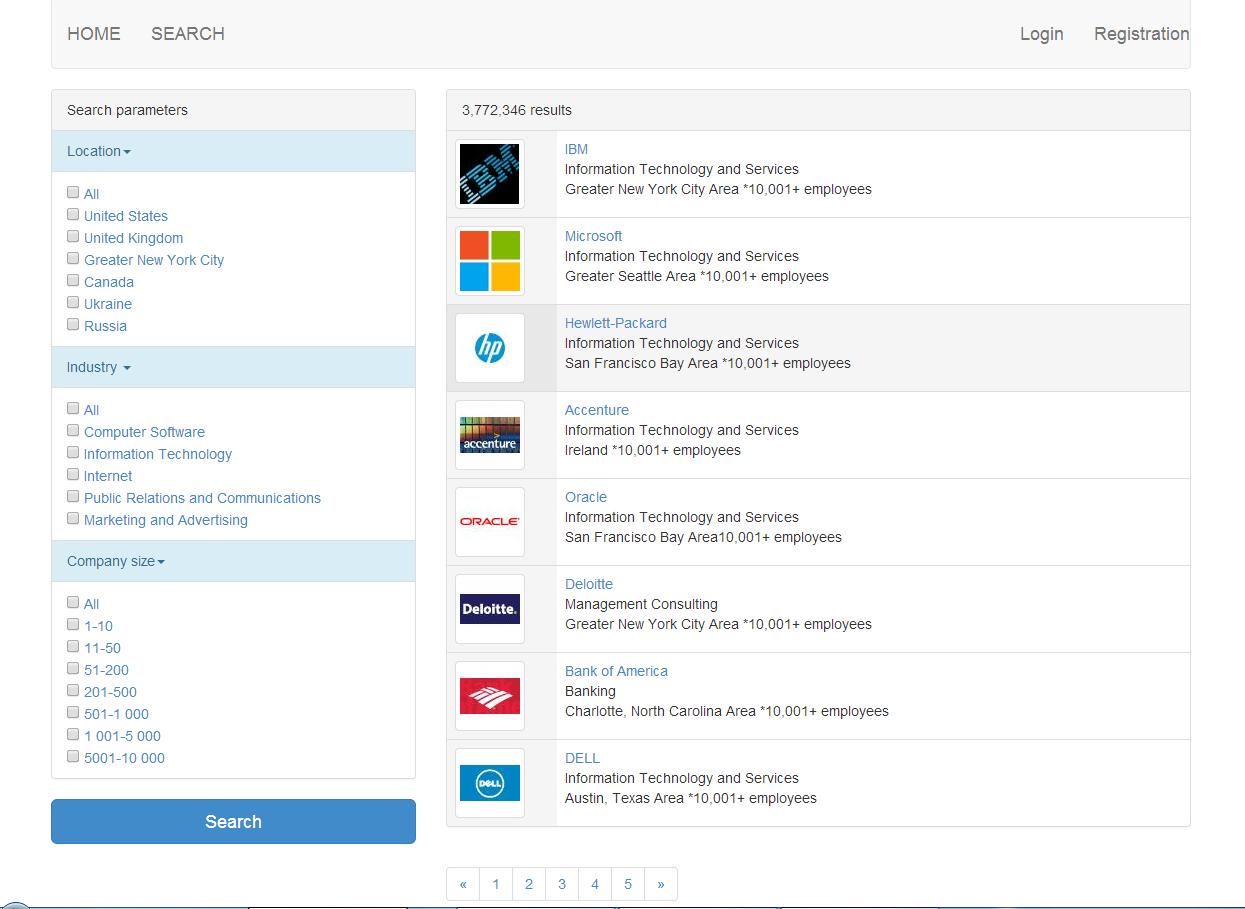Collapse the Location filter dropdown
Screen dimensions: 1245x909
pyautogui.click(x=99, y=151)
